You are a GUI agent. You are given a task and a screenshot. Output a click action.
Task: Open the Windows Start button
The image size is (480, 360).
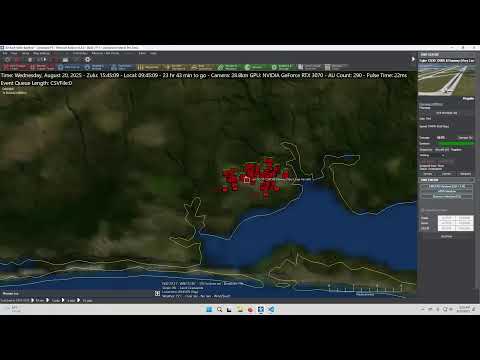click(x=209, y=309)
